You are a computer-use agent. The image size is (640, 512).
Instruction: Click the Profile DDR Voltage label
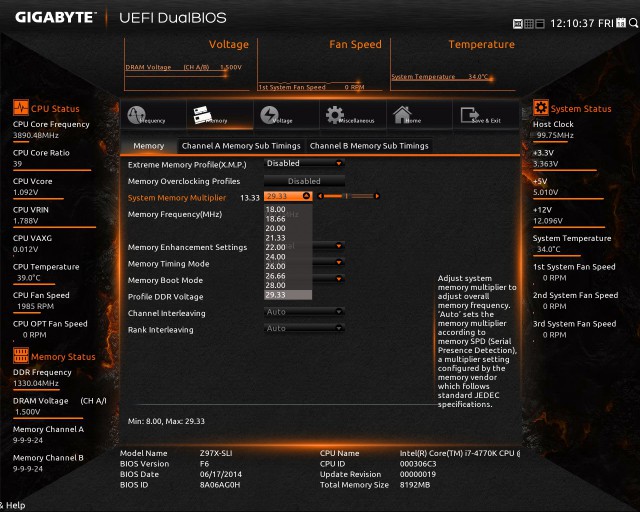[165, 297]
